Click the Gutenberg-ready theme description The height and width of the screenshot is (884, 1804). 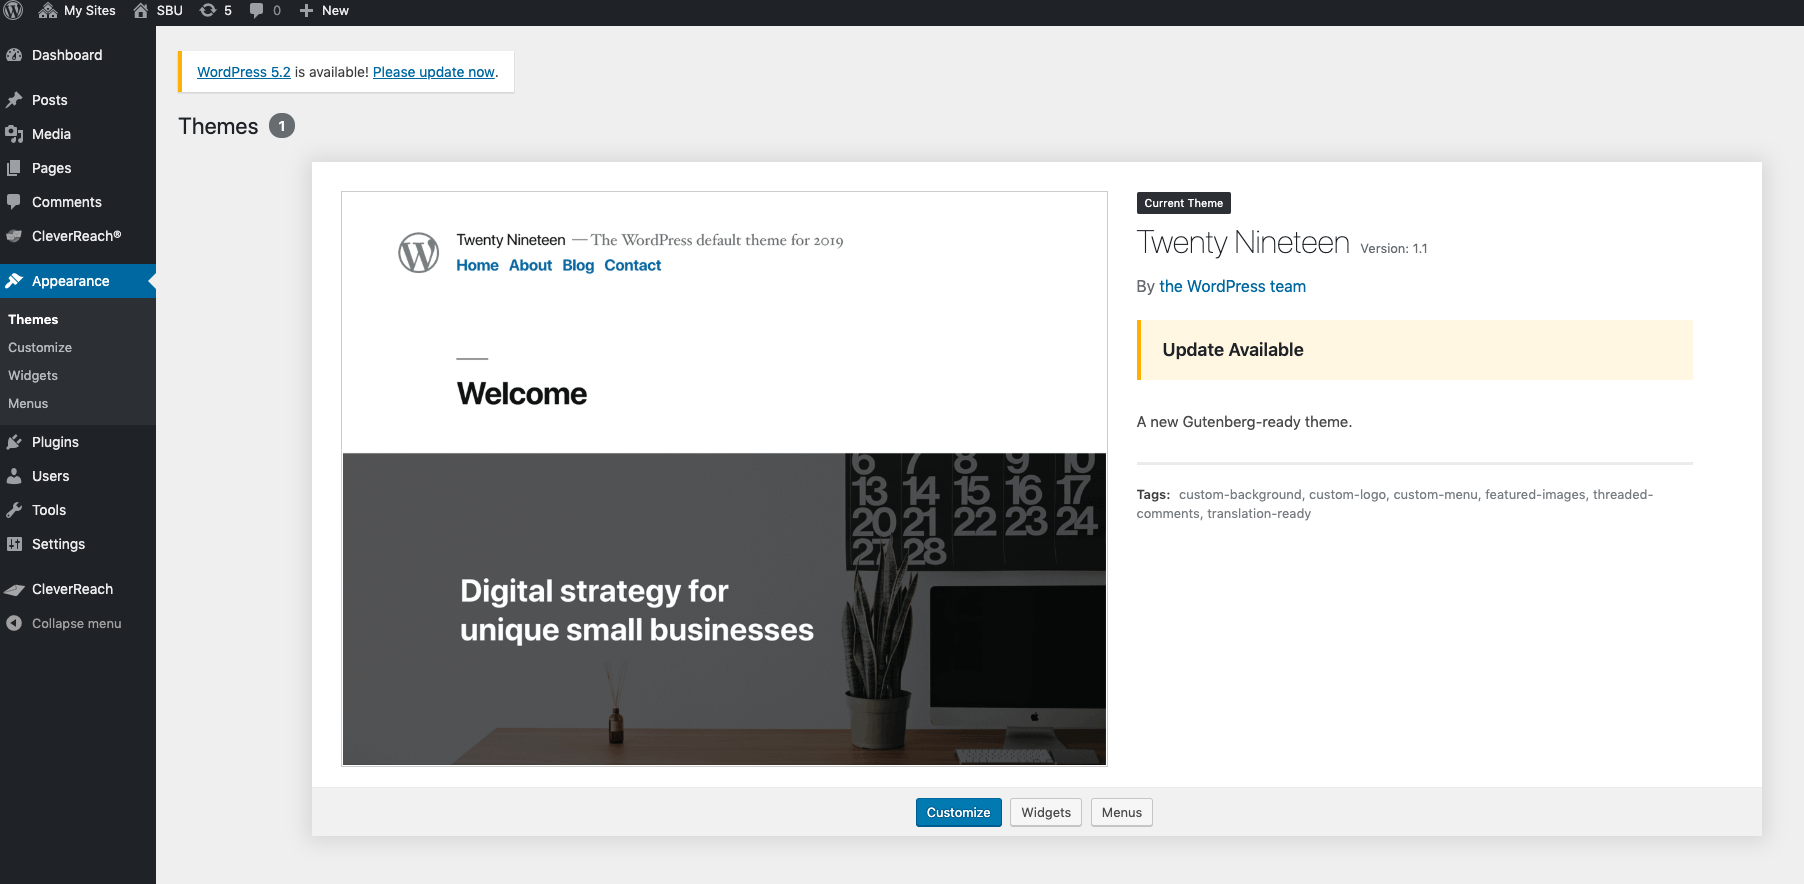(x=1244, y=422)
